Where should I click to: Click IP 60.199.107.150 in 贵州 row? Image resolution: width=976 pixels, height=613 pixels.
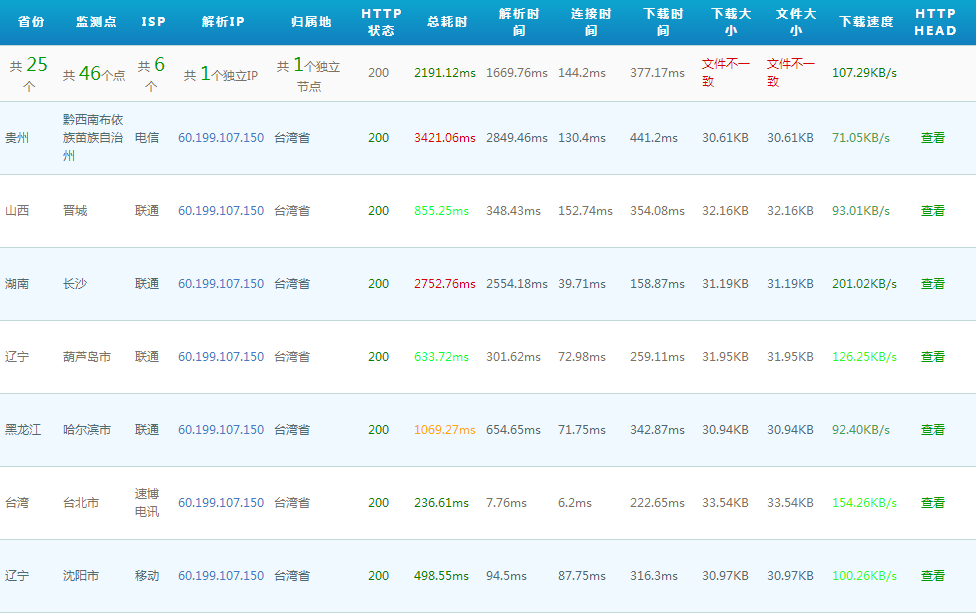[x=221, y=138]
